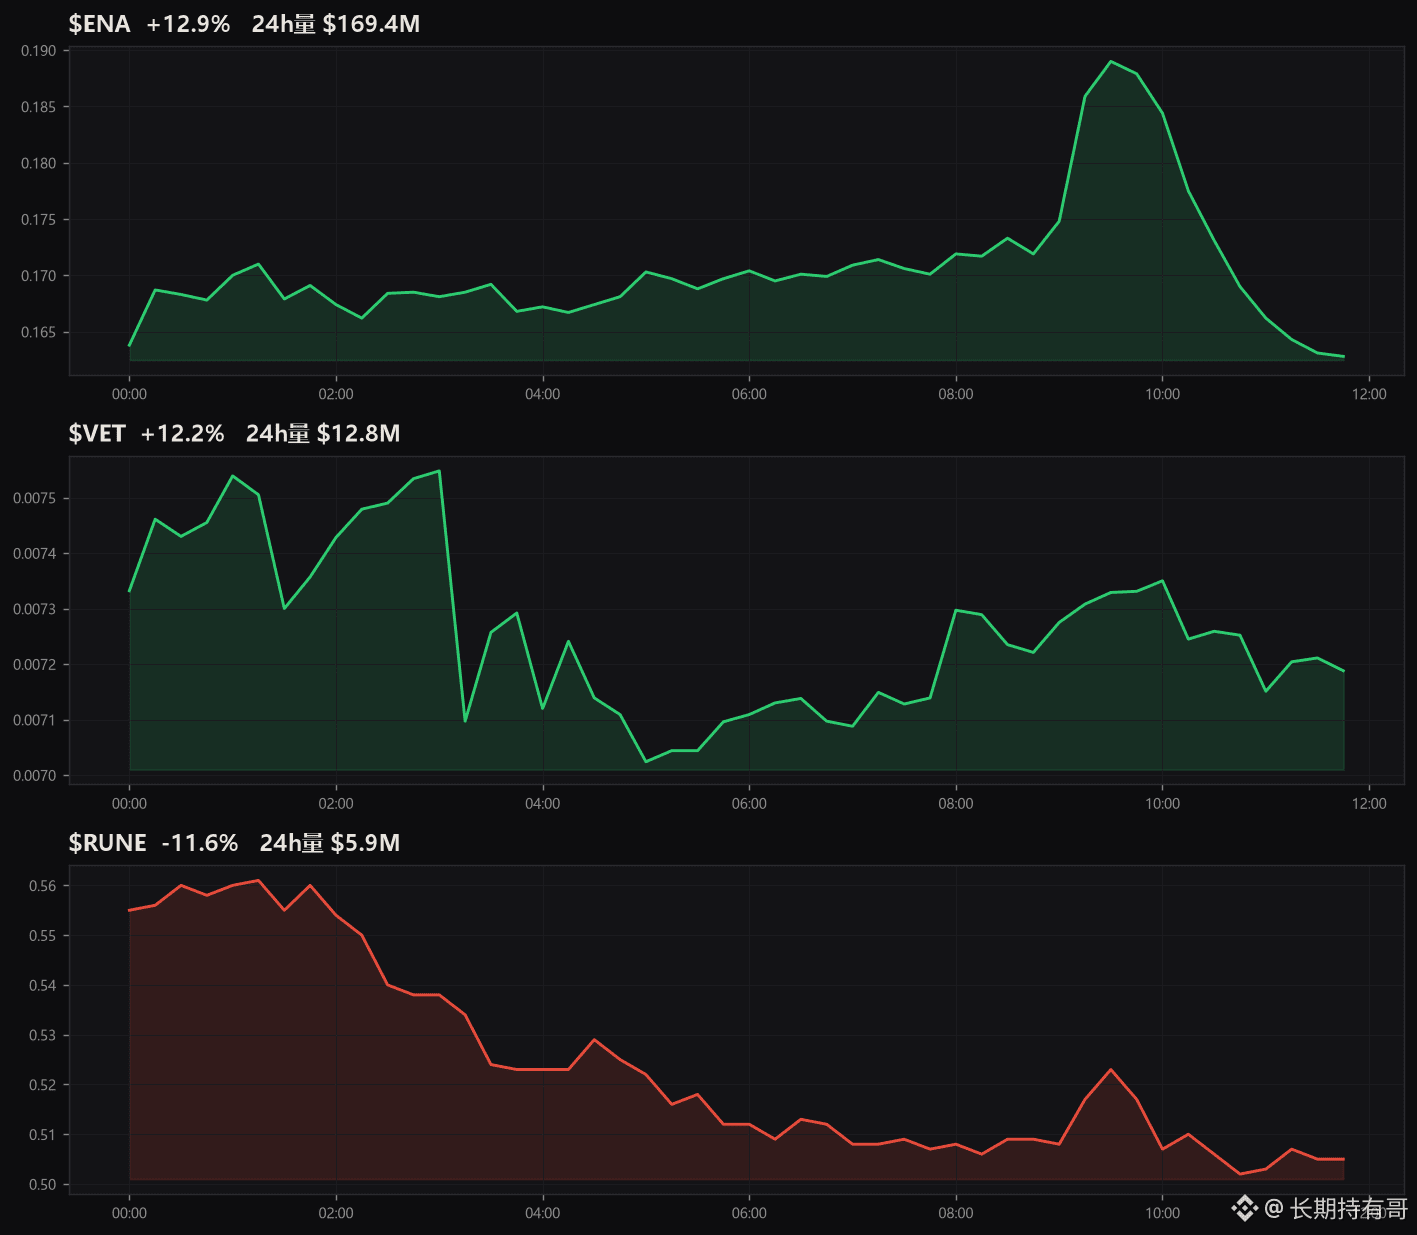Screen dimensions: 1417x1235
Task: Click the 08:00 time label under VET chart
Action: click(x=956, y=804)
